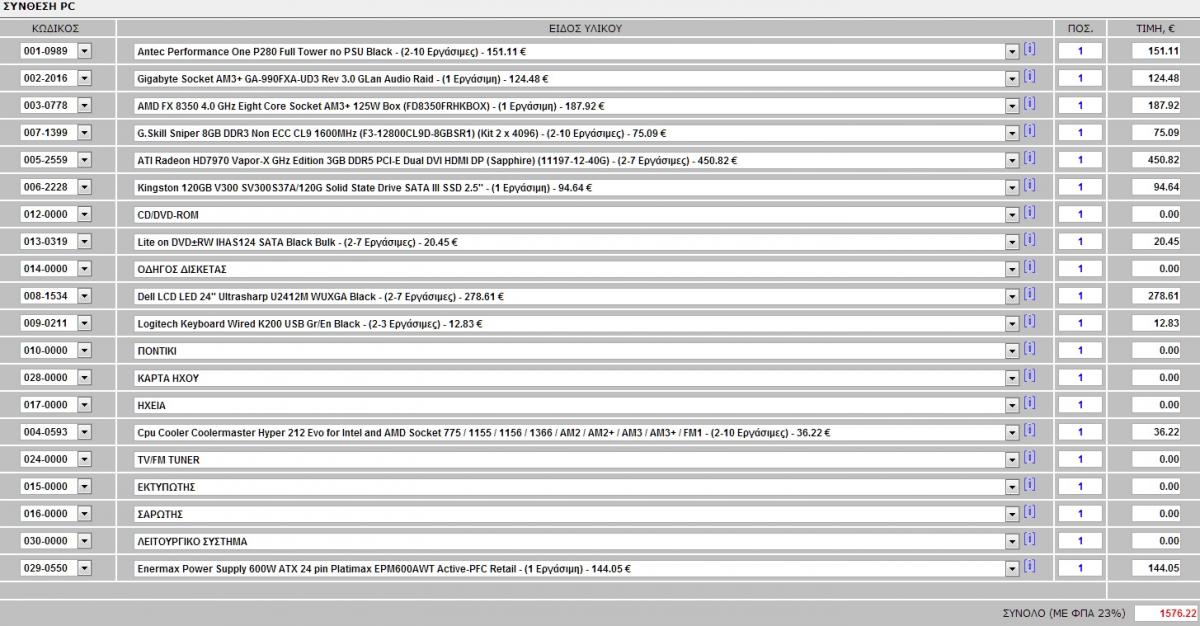Open code dropdown 004-0593
Image resolution: width=1200 pixels, height=626 pixels.
pos(84,433)
